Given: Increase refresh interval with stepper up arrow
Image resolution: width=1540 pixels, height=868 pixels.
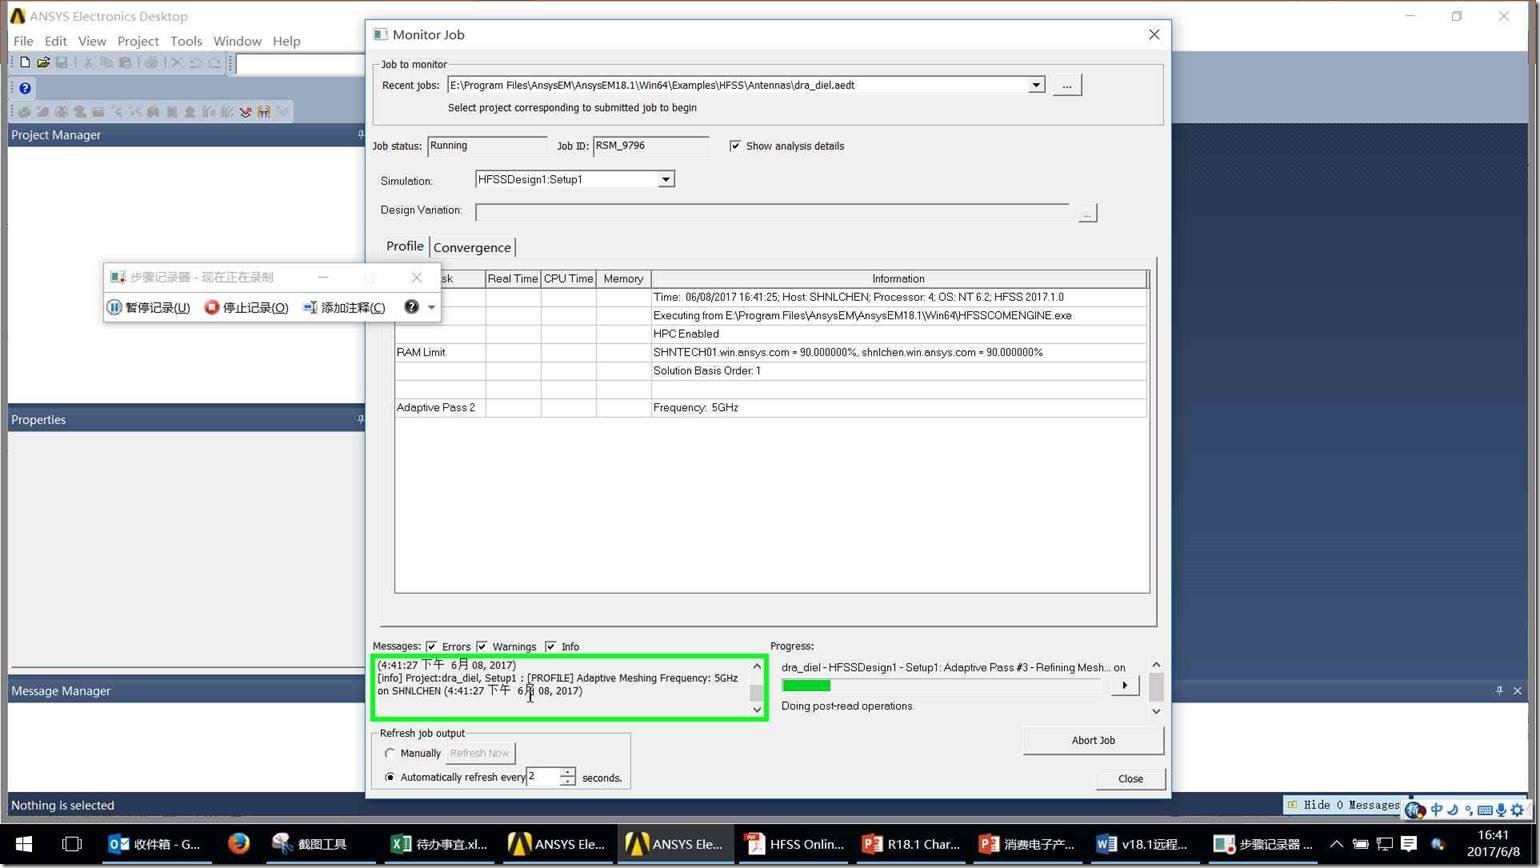Looking at the screenshot, I should (x=567, y=773).
